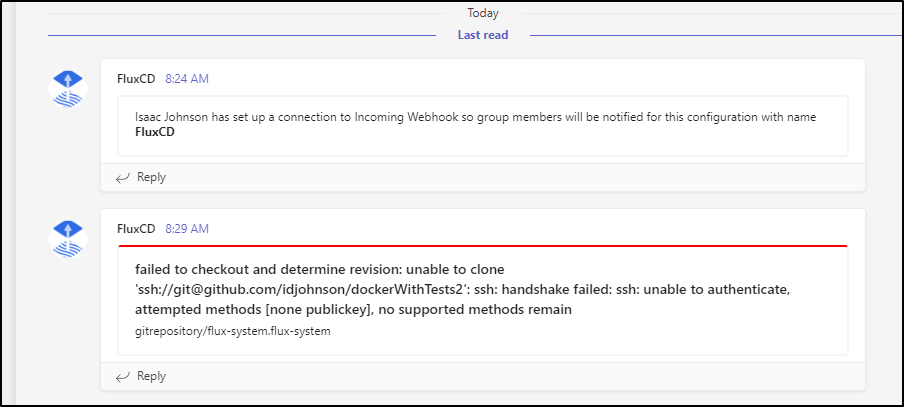Viewport: 904px width, 407px height.
Task: Jump to the Last read marker
Action: coord(483,35)
